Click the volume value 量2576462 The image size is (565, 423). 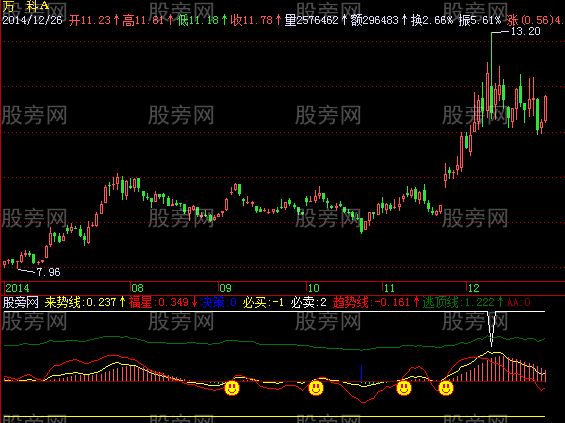pyautogui.click(x=311, y=20)
